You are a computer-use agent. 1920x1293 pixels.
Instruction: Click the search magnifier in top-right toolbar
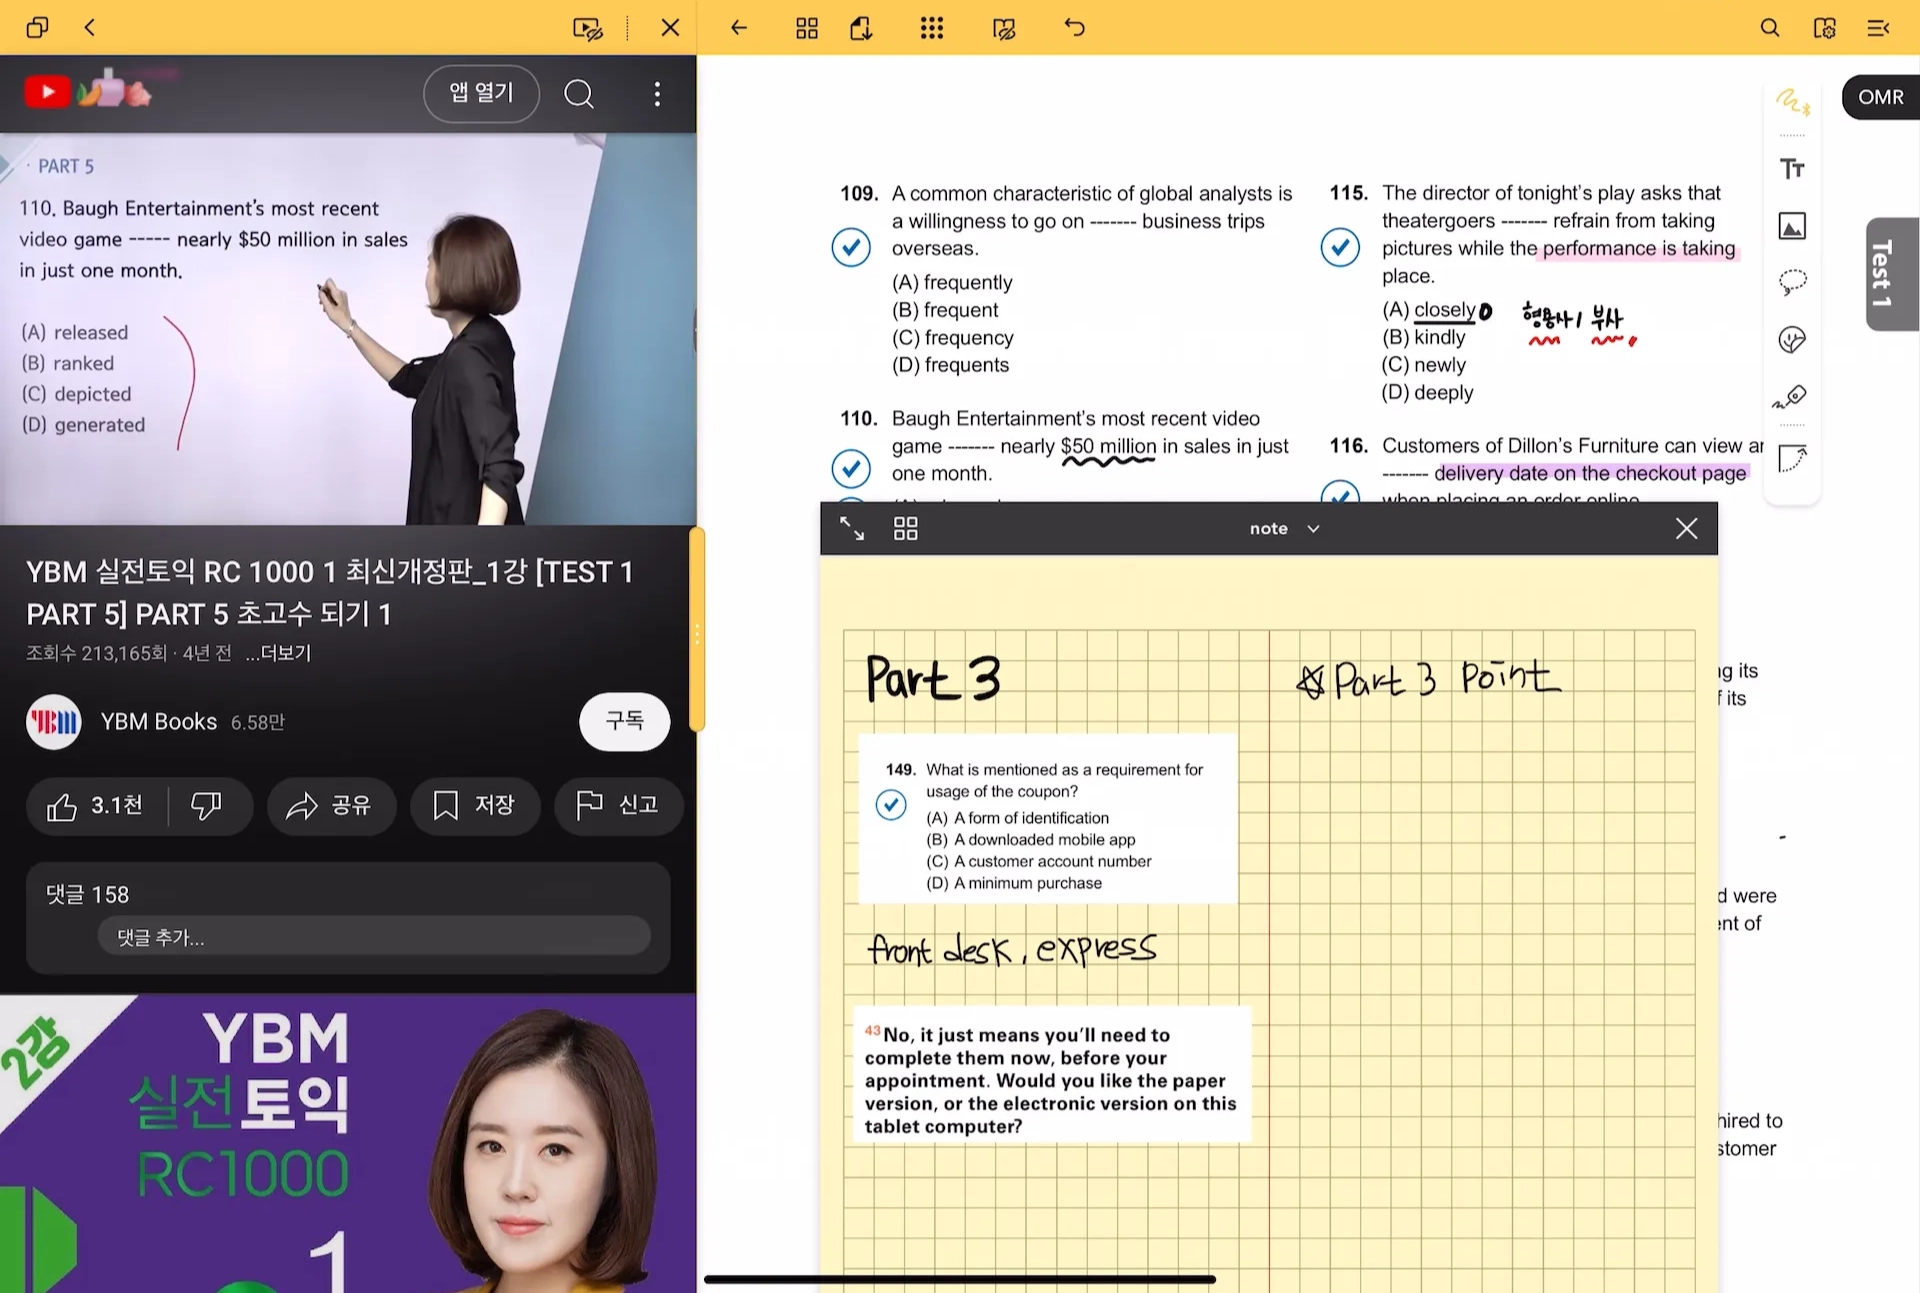pyautogui.click(x=1769, y=28)
